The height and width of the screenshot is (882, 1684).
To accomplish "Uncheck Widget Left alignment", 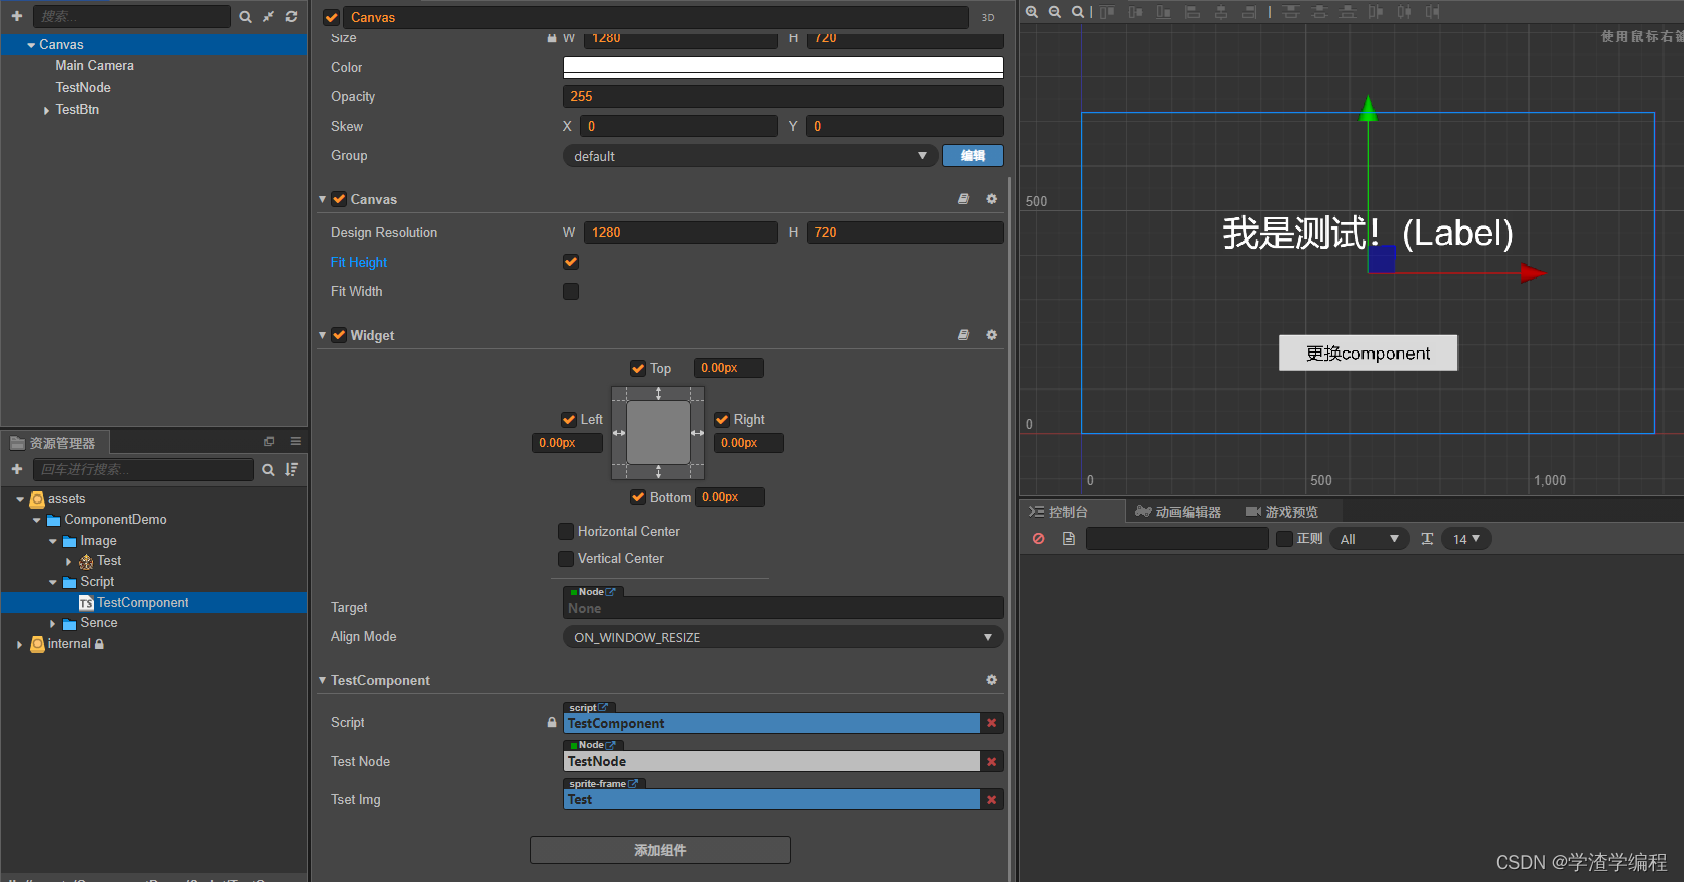I will tap(569, 419).
